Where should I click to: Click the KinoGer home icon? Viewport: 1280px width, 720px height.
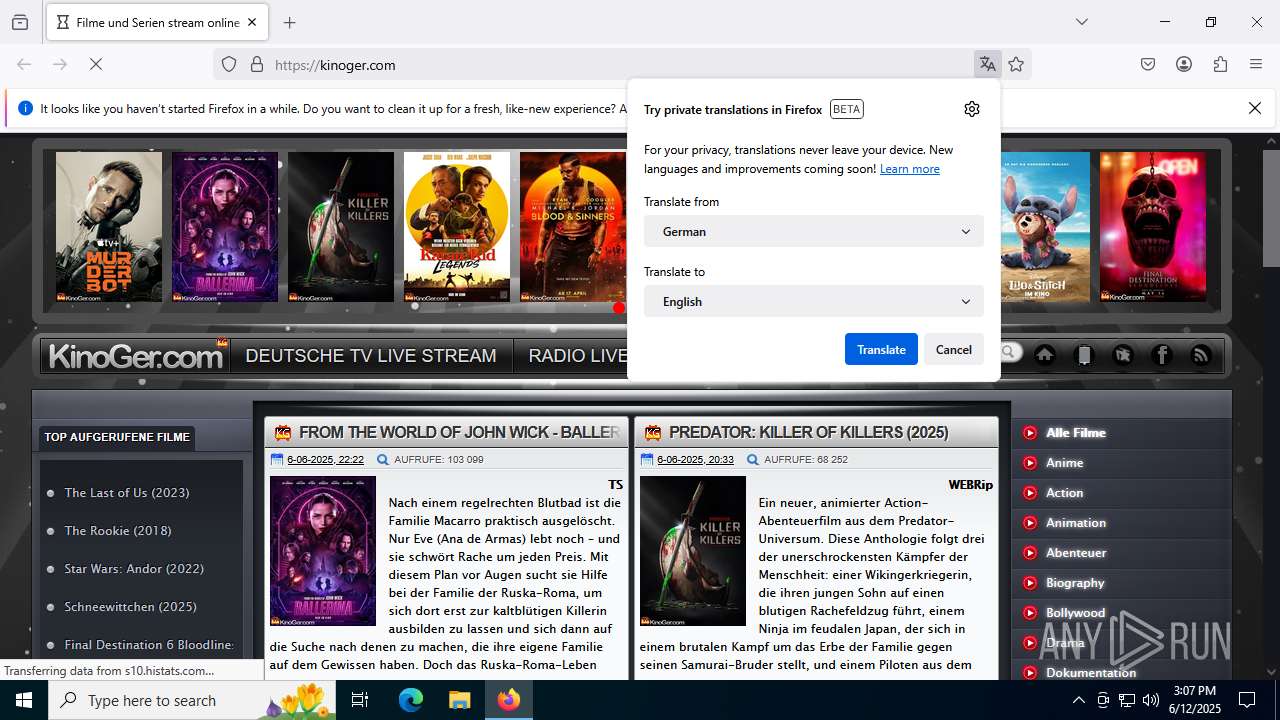coord(1045,355)
